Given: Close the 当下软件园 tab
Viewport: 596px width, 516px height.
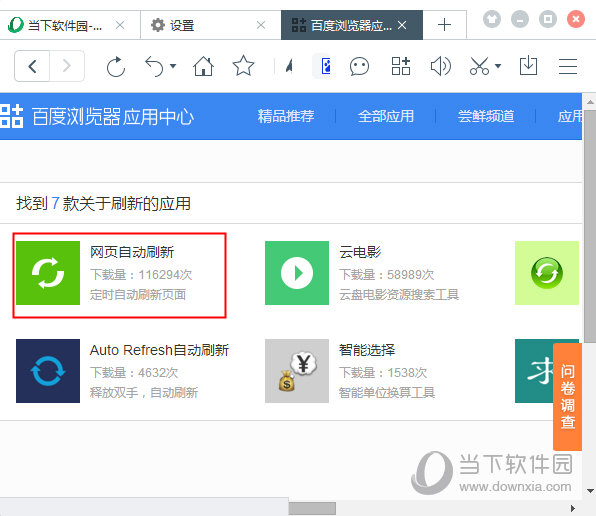Looking at the screenshot, I should [120, 25].
